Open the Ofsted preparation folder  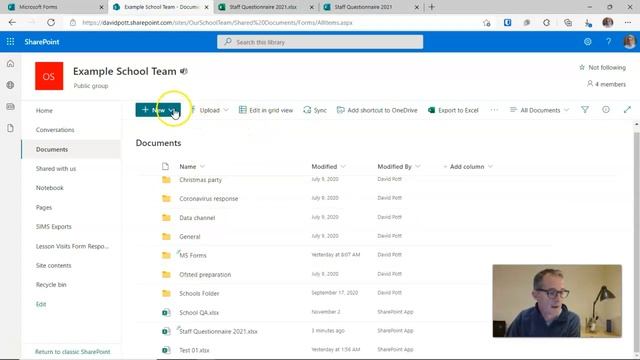coord(205,275)
